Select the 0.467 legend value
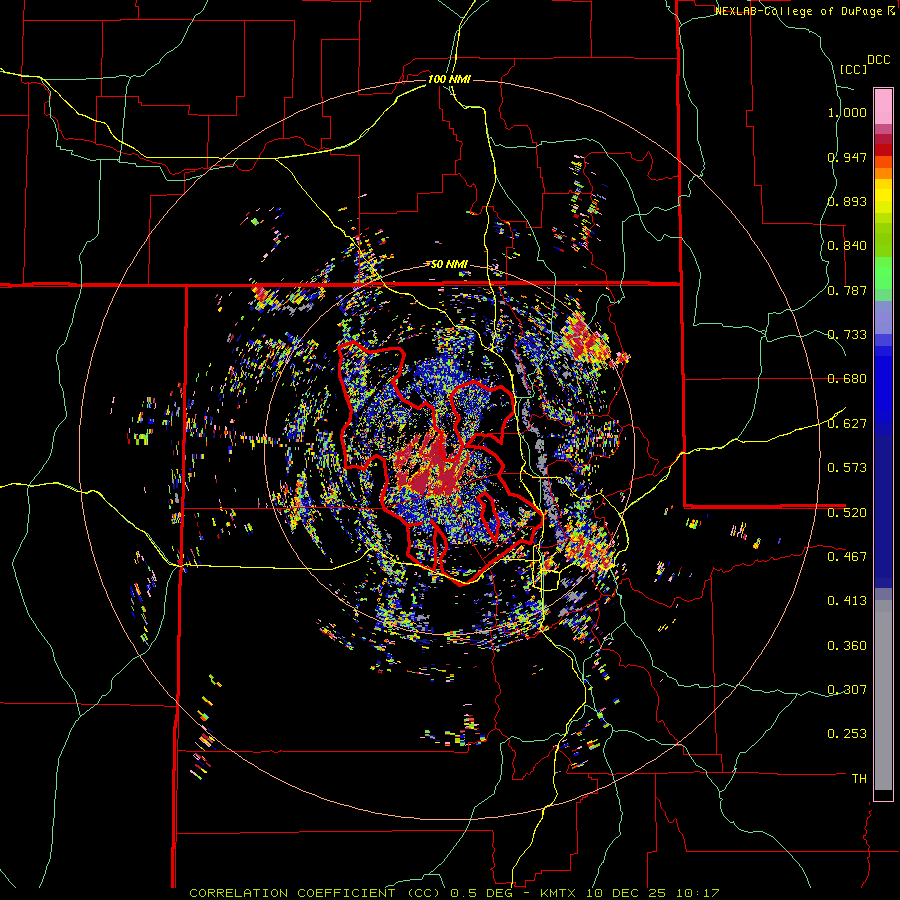 pos(847,556)
